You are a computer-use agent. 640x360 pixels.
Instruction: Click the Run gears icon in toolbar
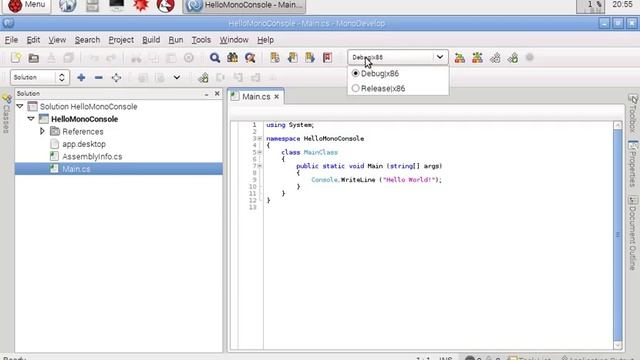[x=495, y=58]
